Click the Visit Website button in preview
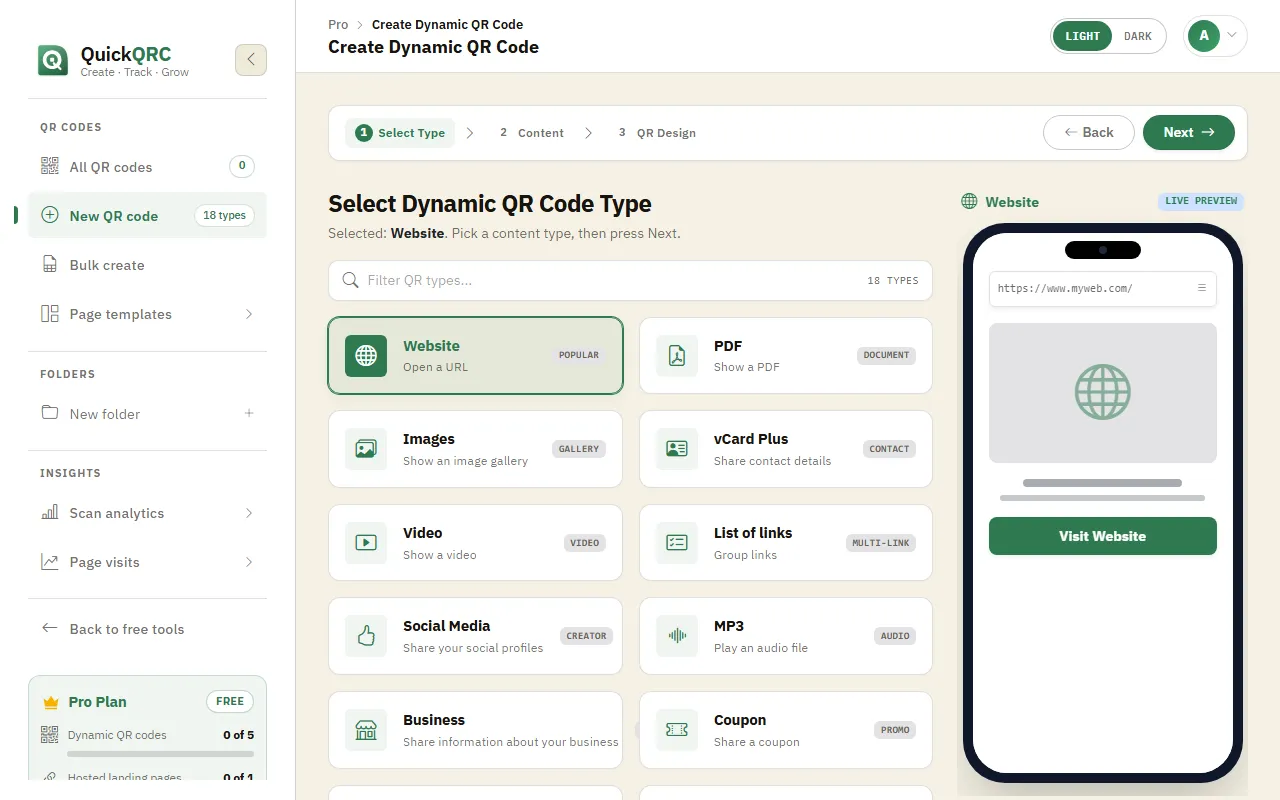This screenshot has width=1280, height=800. click(1103, 536)
